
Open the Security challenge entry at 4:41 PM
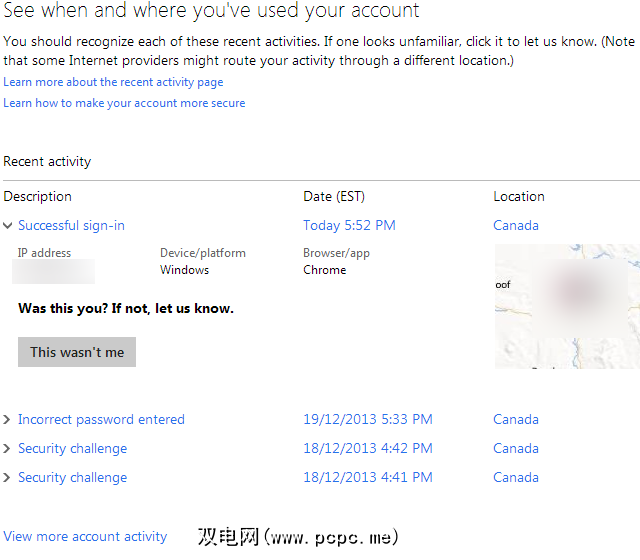pyautogui.click(x=72, y=478)
